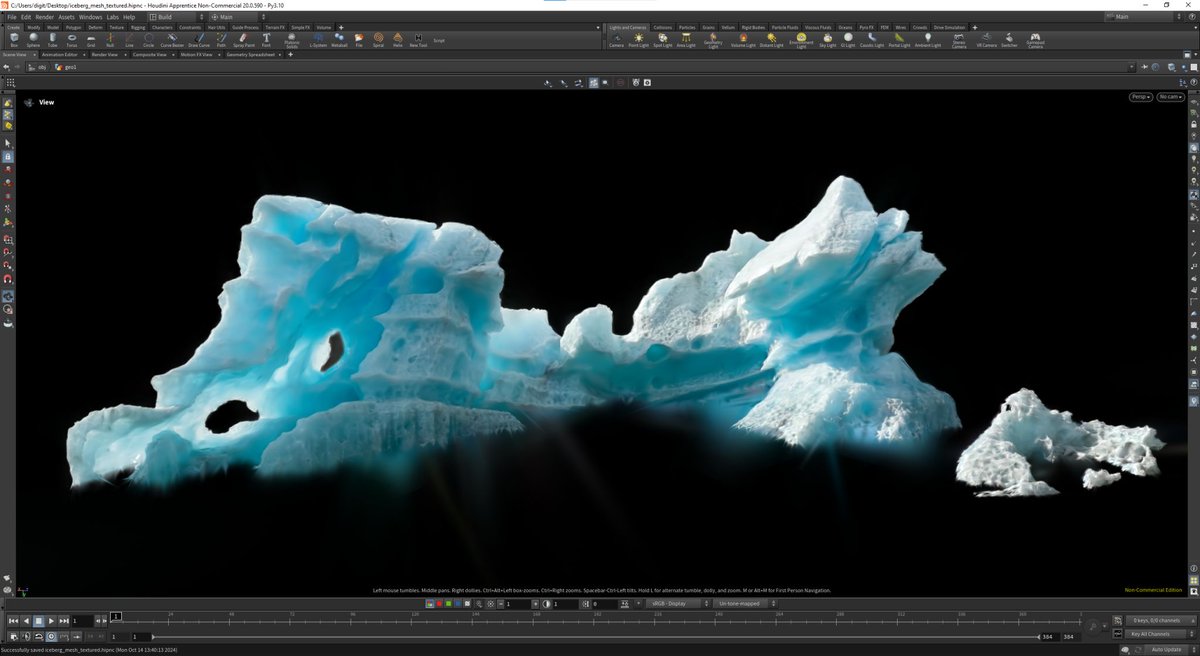The height and width of the screenshot is (656, 1200).
Task: Click the timeline playhead at frame 1
Action: click(116, 616)
